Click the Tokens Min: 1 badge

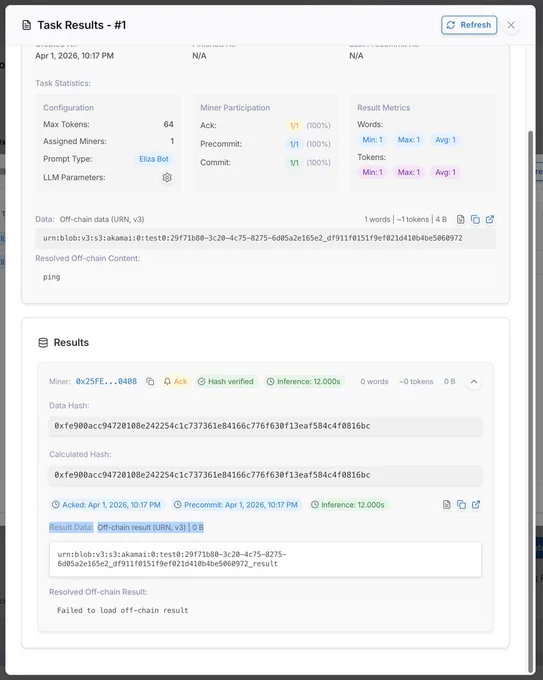click(x=372, y=173)
